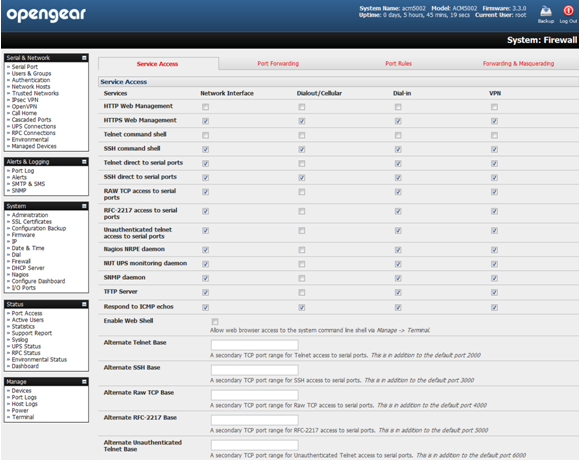Switch to the Port Forwarding tab

(278, 63)
